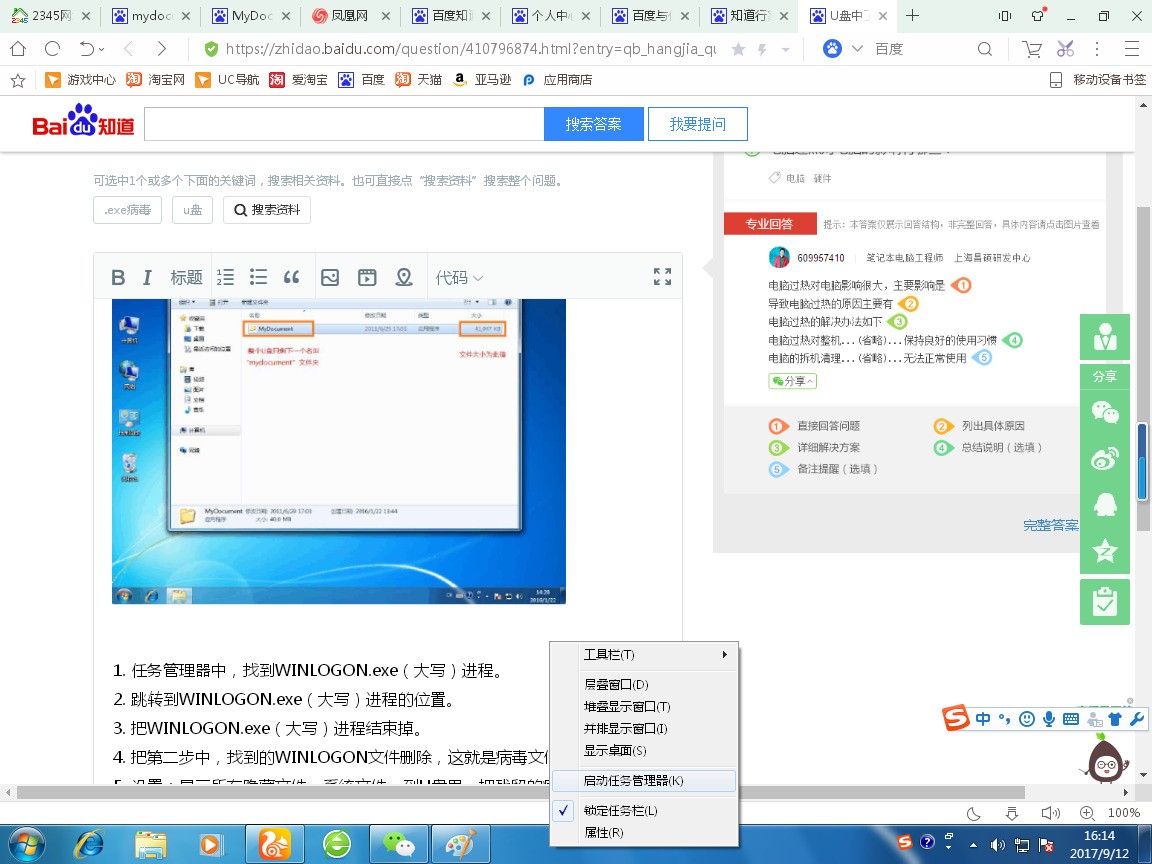
Task: Expand 工具栏(T) submenu arrow
Action: (x=724, y=654)
